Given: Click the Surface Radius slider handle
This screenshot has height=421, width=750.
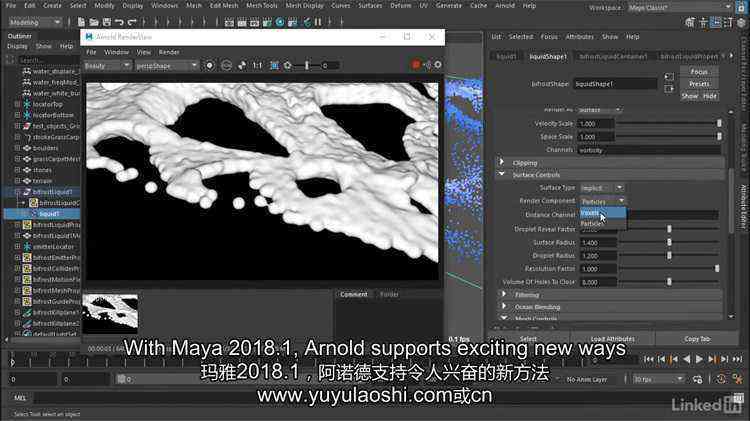Looking at the screenshot, I should [x=669, y=243].
